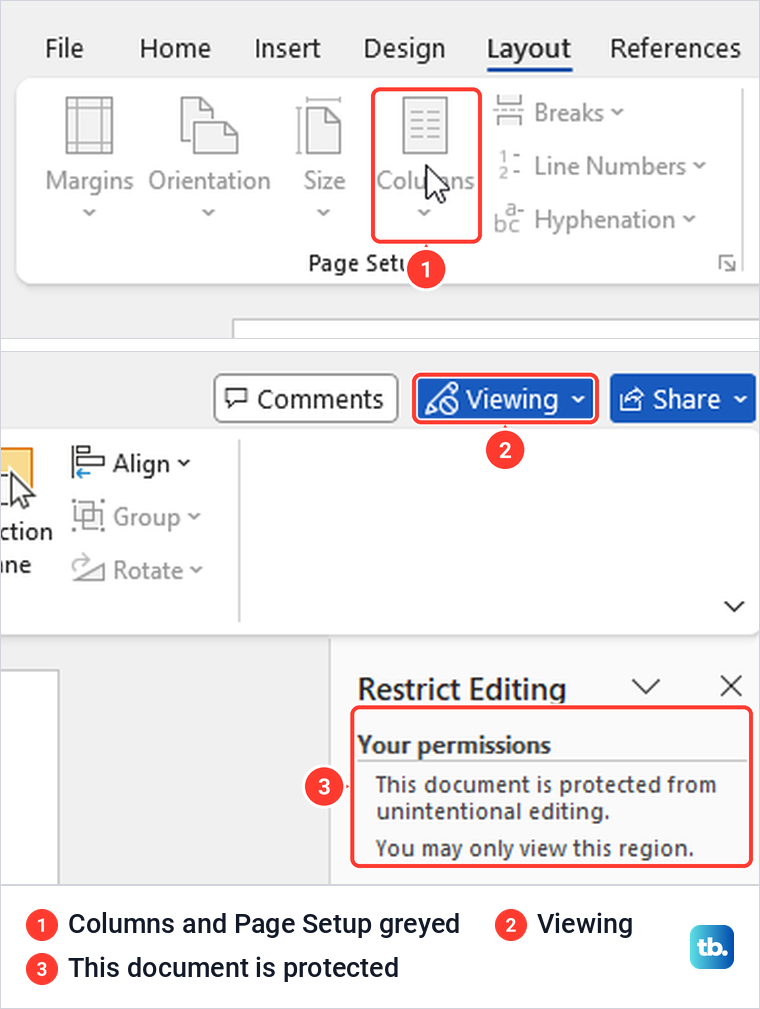Open the Group dropdown

pyautogui.click(x=136, y=517)
